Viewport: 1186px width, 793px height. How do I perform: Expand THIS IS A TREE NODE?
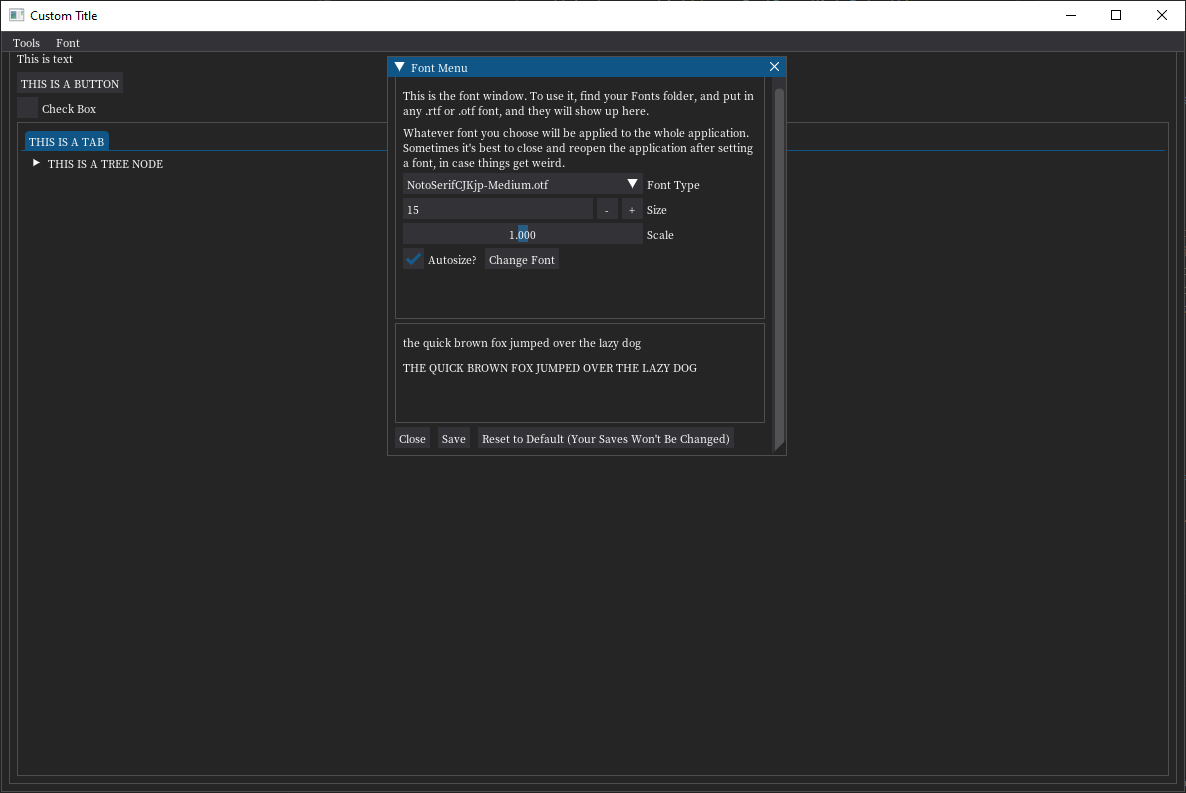(x=35, y=164)
